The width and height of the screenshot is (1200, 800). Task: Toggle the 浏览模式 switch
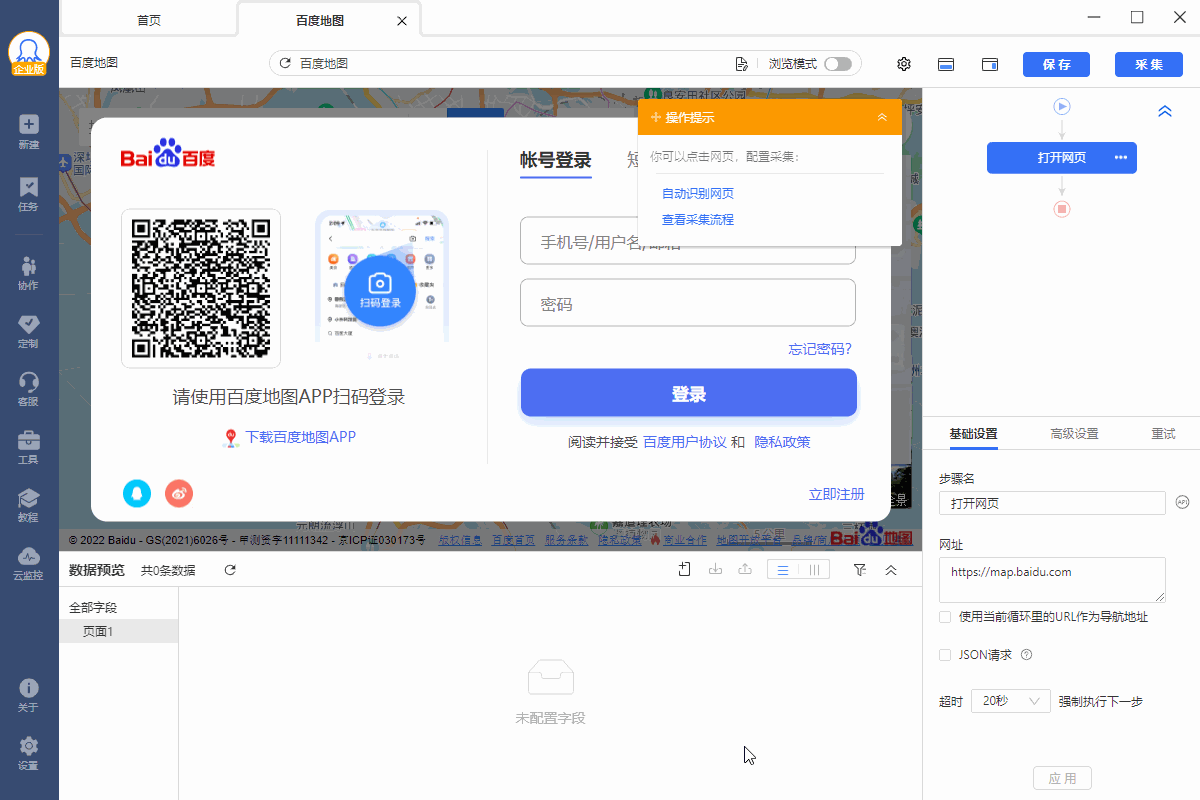[838, 64]
